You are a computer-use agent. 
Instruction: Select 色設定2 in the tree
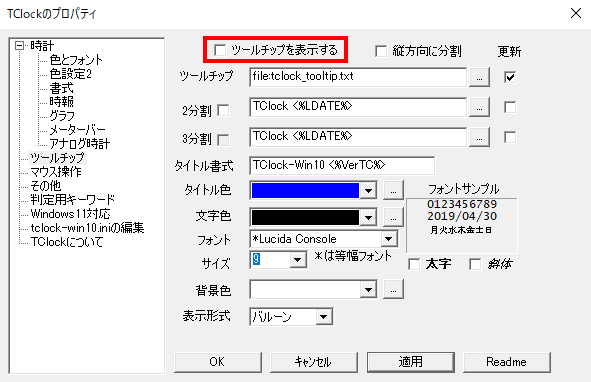click(x=70, y=74)
